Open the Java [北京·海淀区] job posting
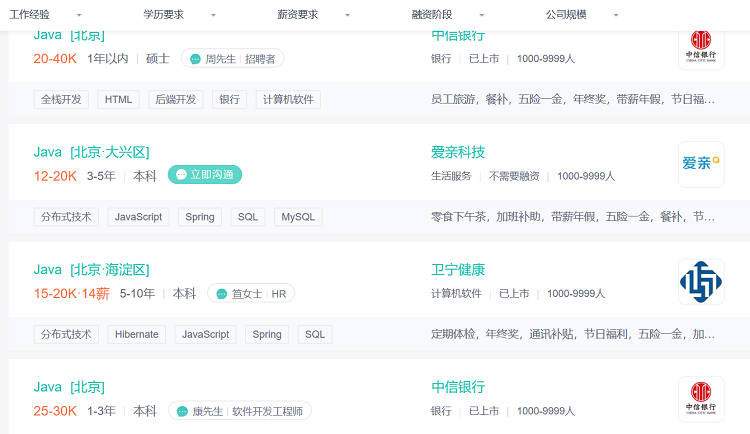Viewport: 750px width, 434px height. [91, 269]
